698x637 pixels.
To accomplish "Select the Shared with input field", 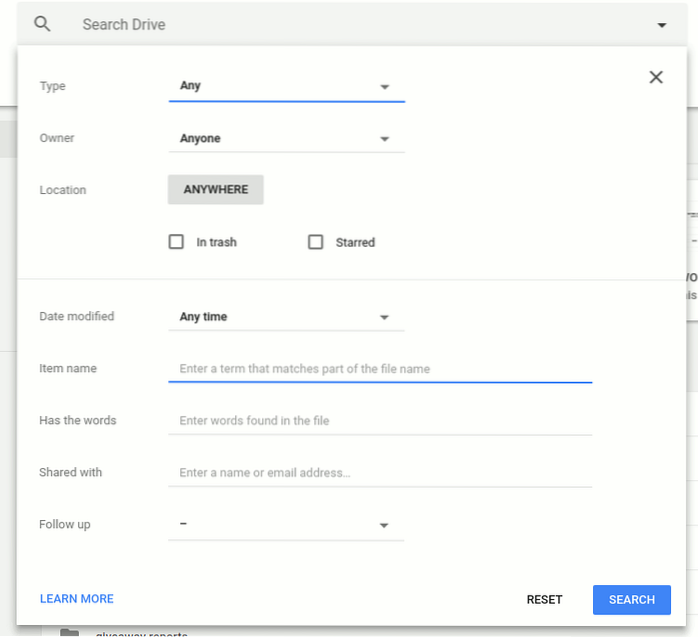I will (x=380, y=473).
